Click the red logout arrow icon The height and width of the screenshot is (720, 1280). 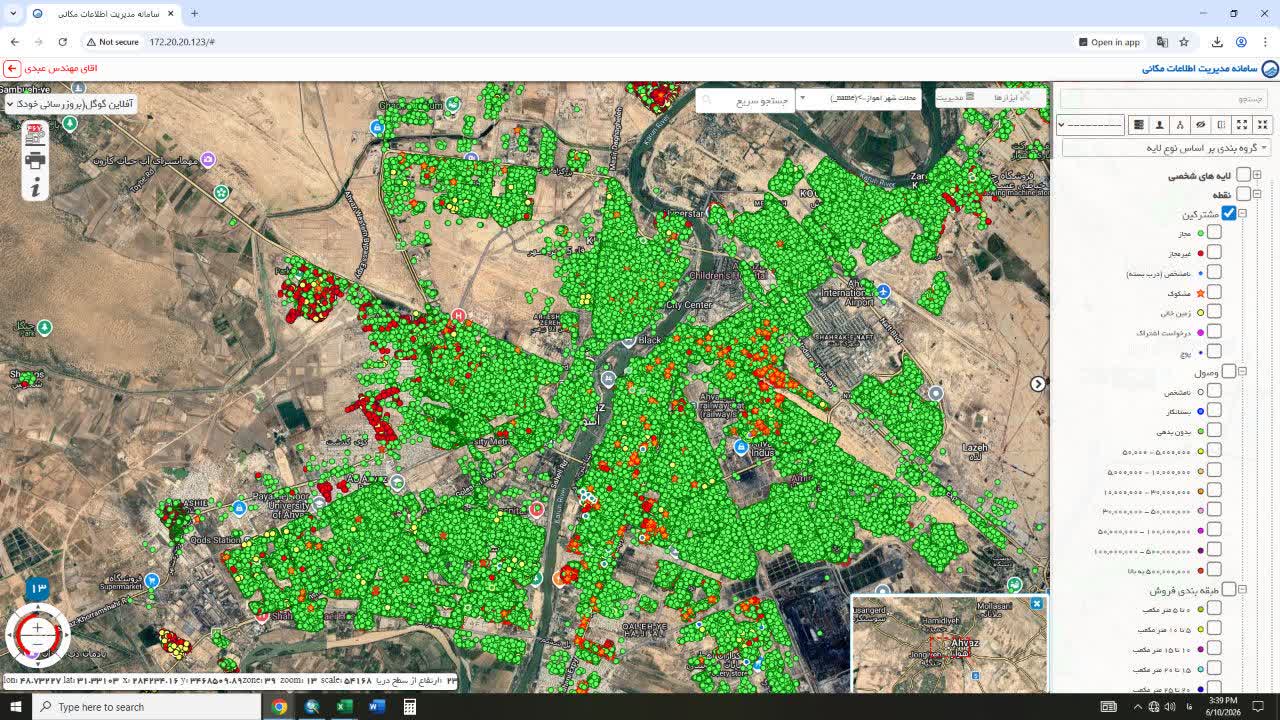12,68
